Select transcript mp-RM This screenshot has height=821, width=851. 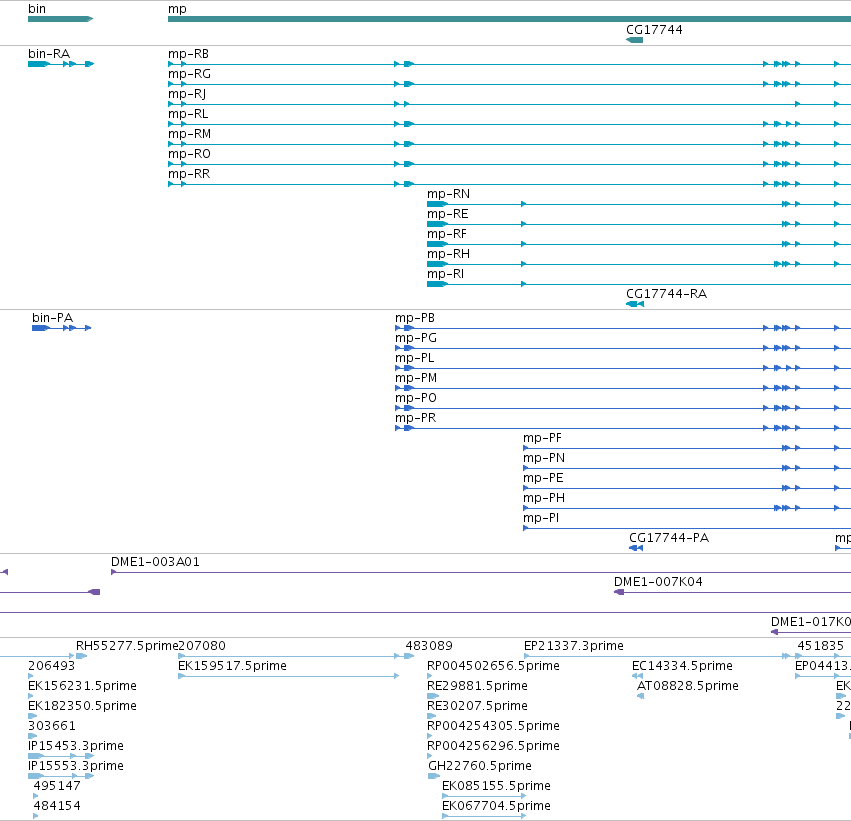(x=509, y=144)
